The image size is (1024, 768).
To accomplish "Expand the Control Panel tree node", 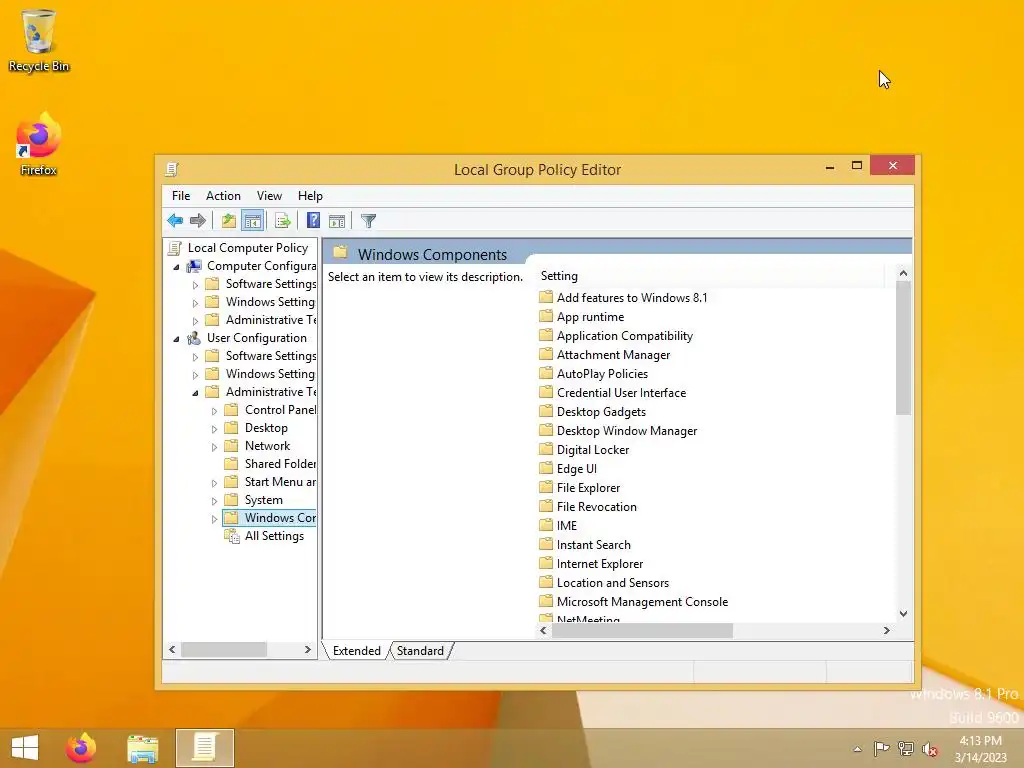I will point(214,411).
